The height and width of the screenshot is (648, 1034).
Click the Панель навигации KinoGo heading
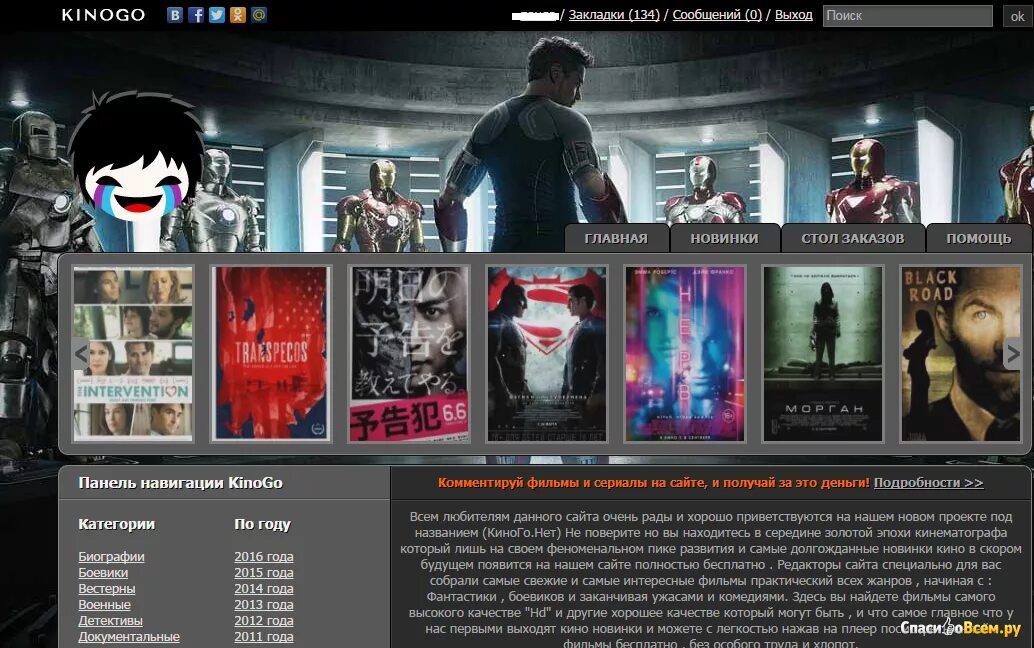tap(180, 483)
